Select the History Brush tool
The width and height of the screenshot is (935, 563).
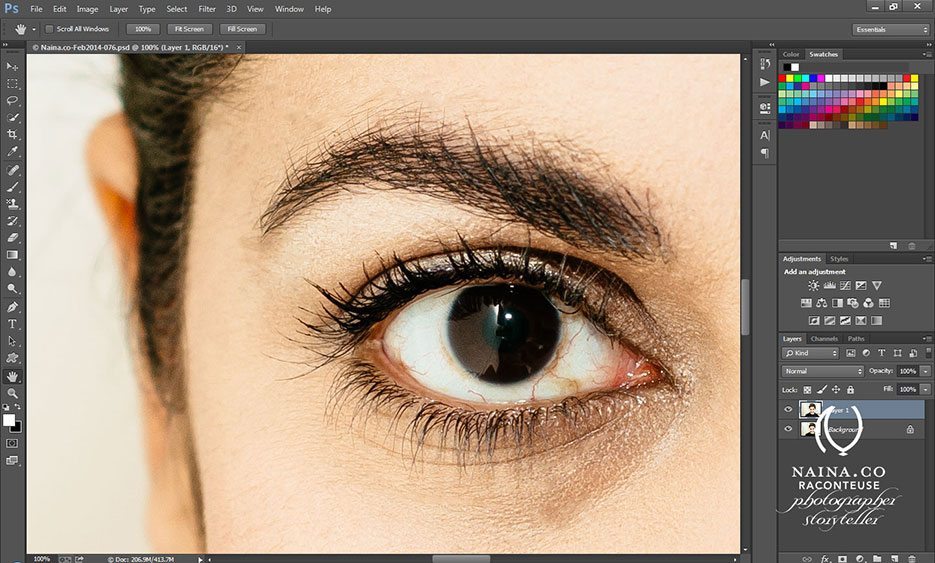click(x=12, y=221)
